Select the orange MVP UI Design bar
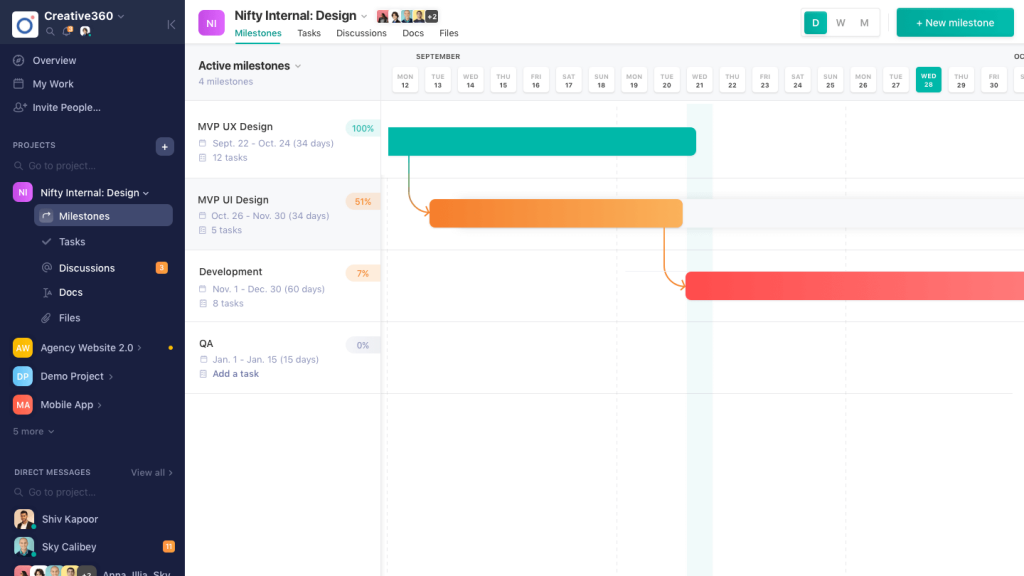Viewport: 1024px width, 576px height. 556,213
